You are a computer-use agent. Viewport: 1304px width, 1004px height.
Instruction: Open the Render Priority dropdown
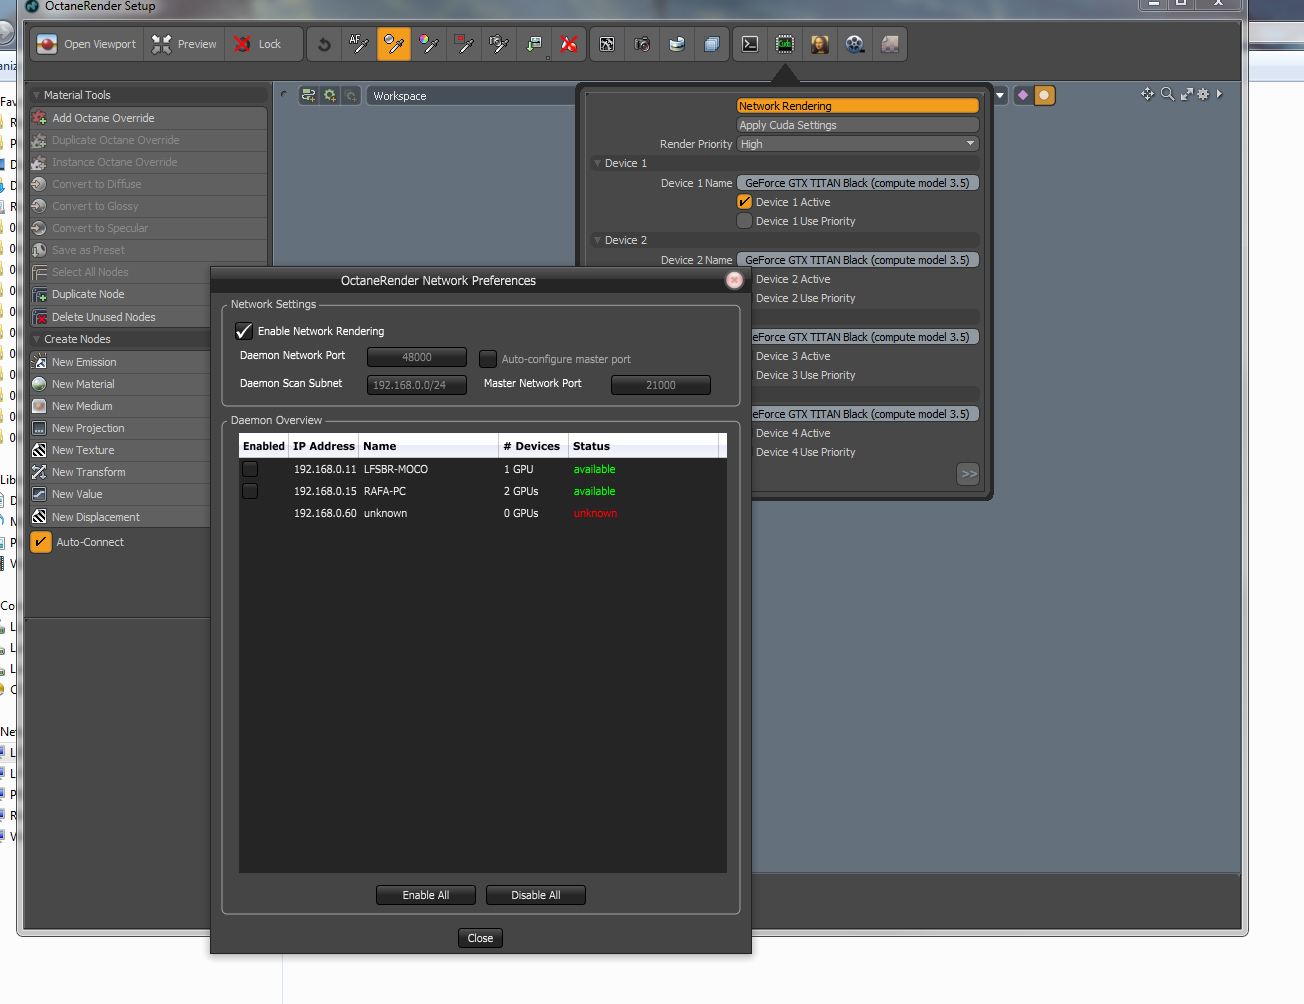point(858,144)
